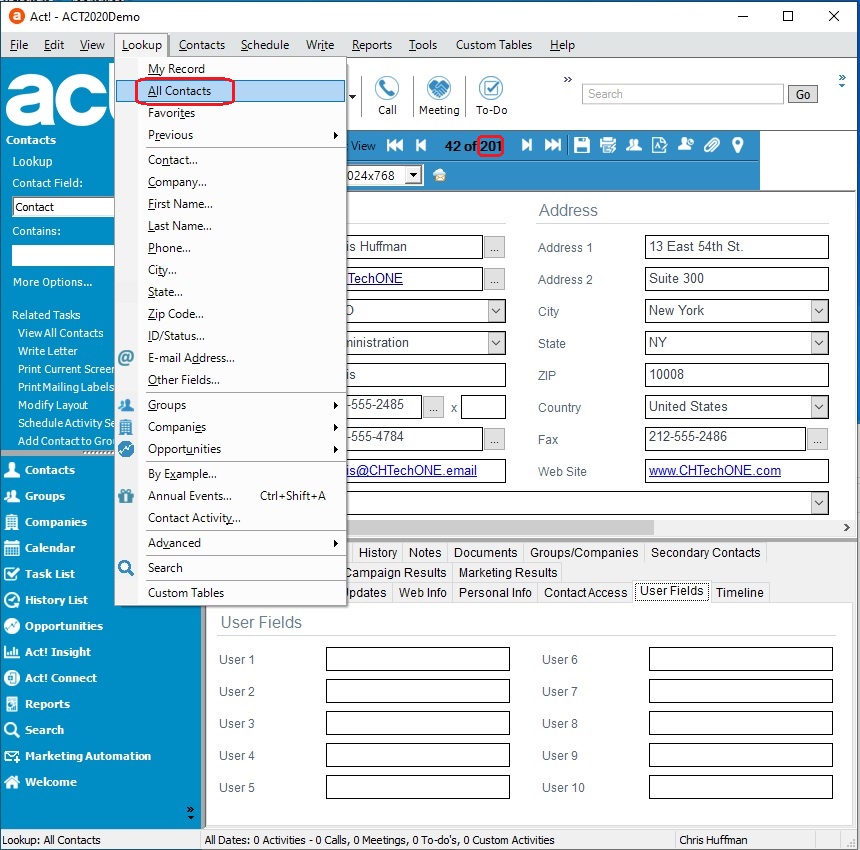The width and height of the screenshot is (860, 850).
Task: Open sidebar Search with magnifier icon
Action: point(34,730)
